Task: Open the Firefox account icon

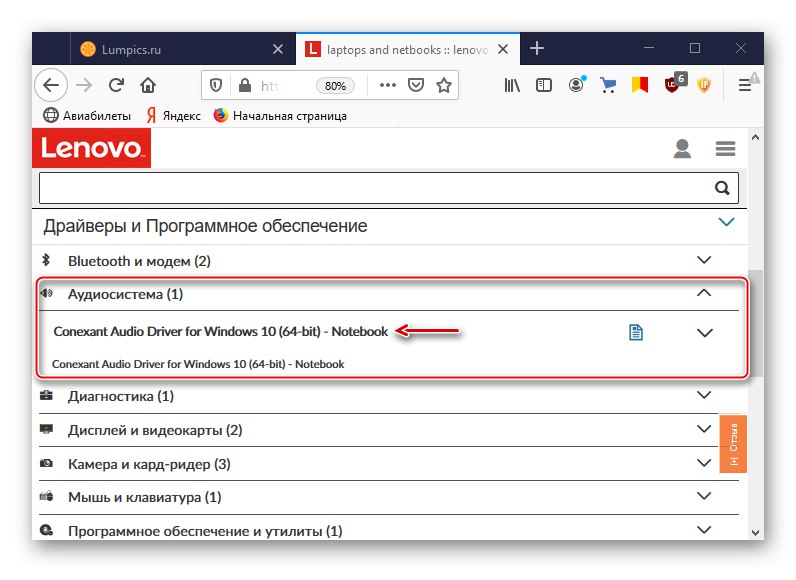Action: [576, 85]
